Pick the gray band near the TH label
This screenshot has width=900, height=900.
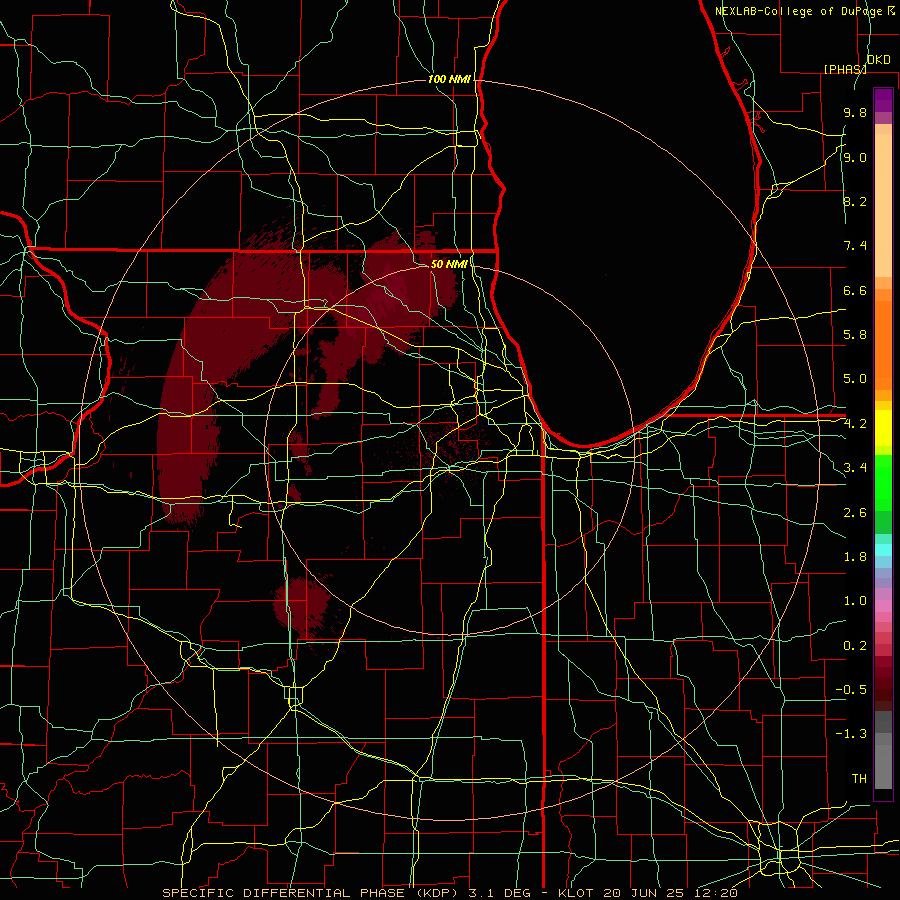[x=883, y=767]
